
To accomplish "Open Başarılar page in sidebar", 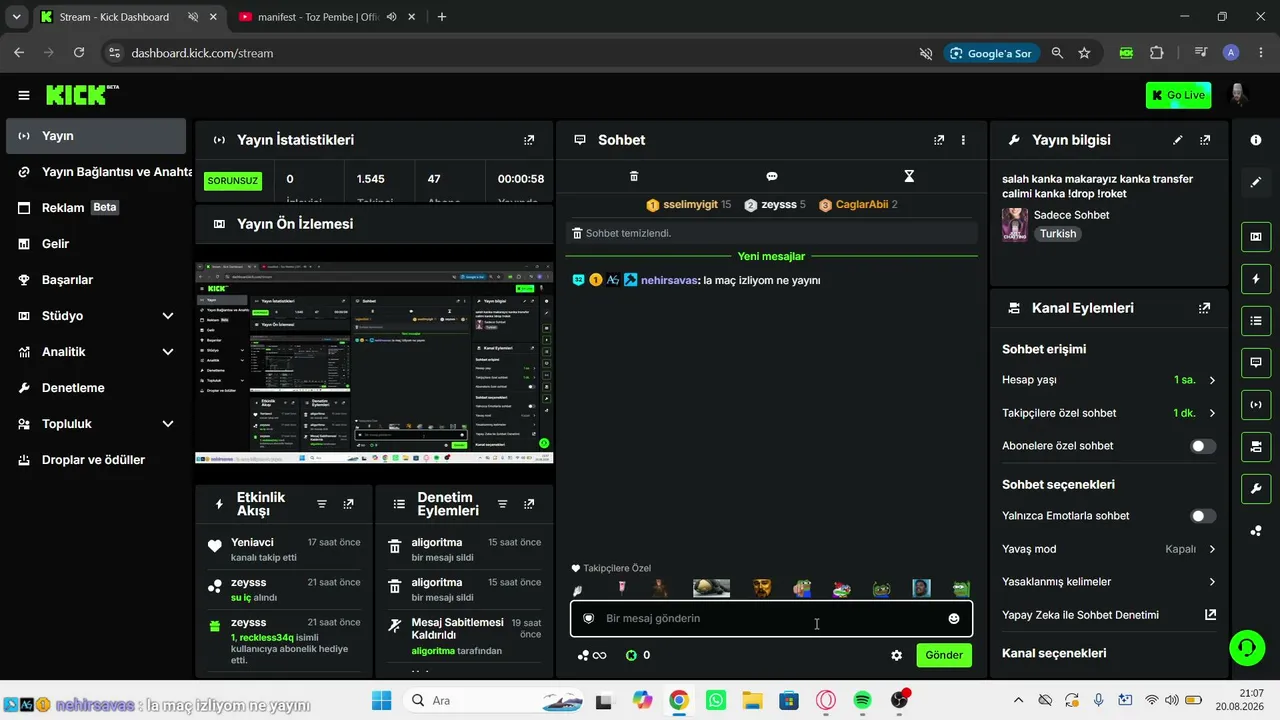I will pyautogui.click(x=96, y=280).
